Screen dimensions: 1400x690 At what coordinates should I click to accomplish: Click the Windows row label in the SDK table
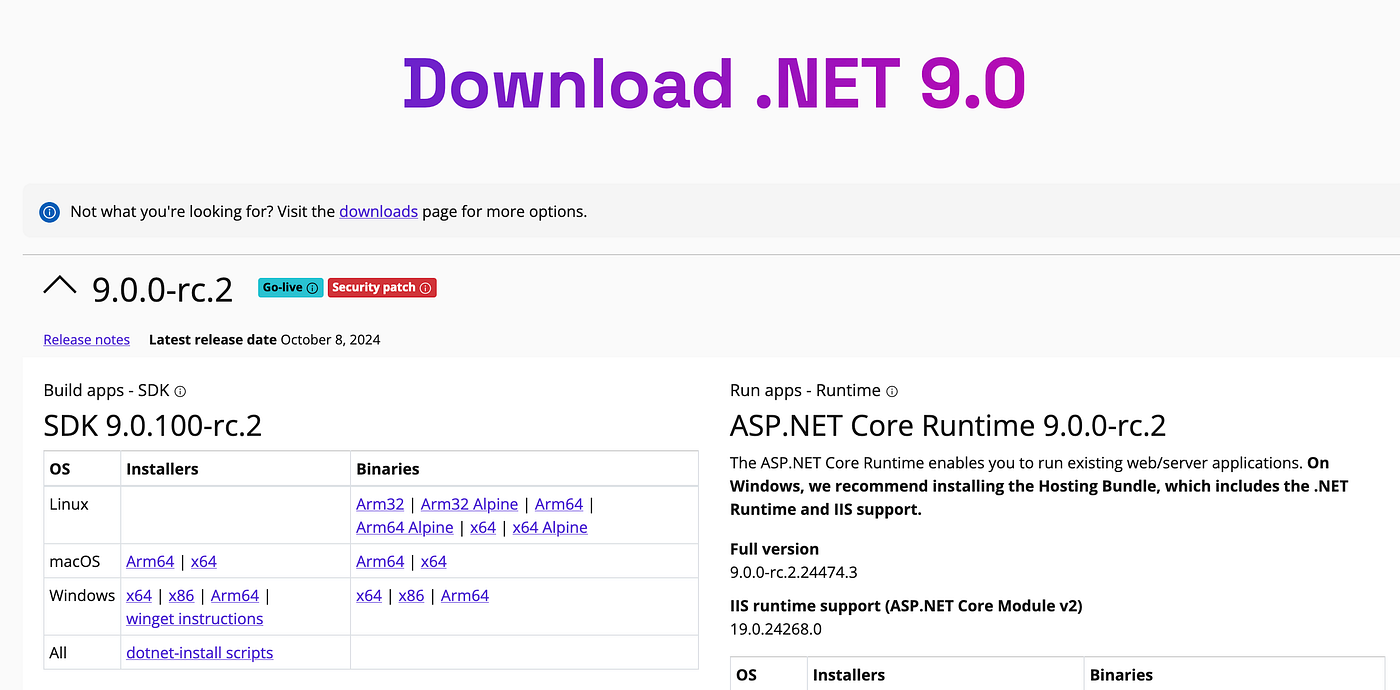tap(82, 596)
